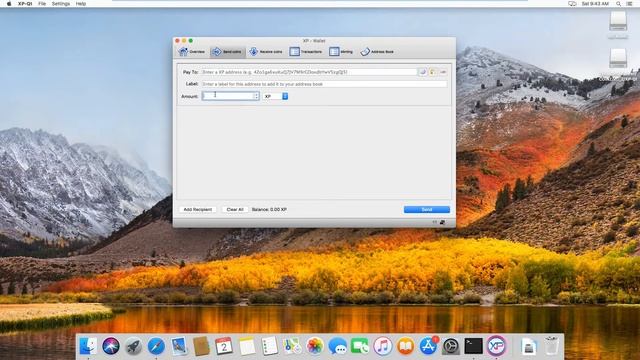Viewport: 640px width, 360px height.
Task: Select the top drive icon on the desktop
Action: coord(618,22)
